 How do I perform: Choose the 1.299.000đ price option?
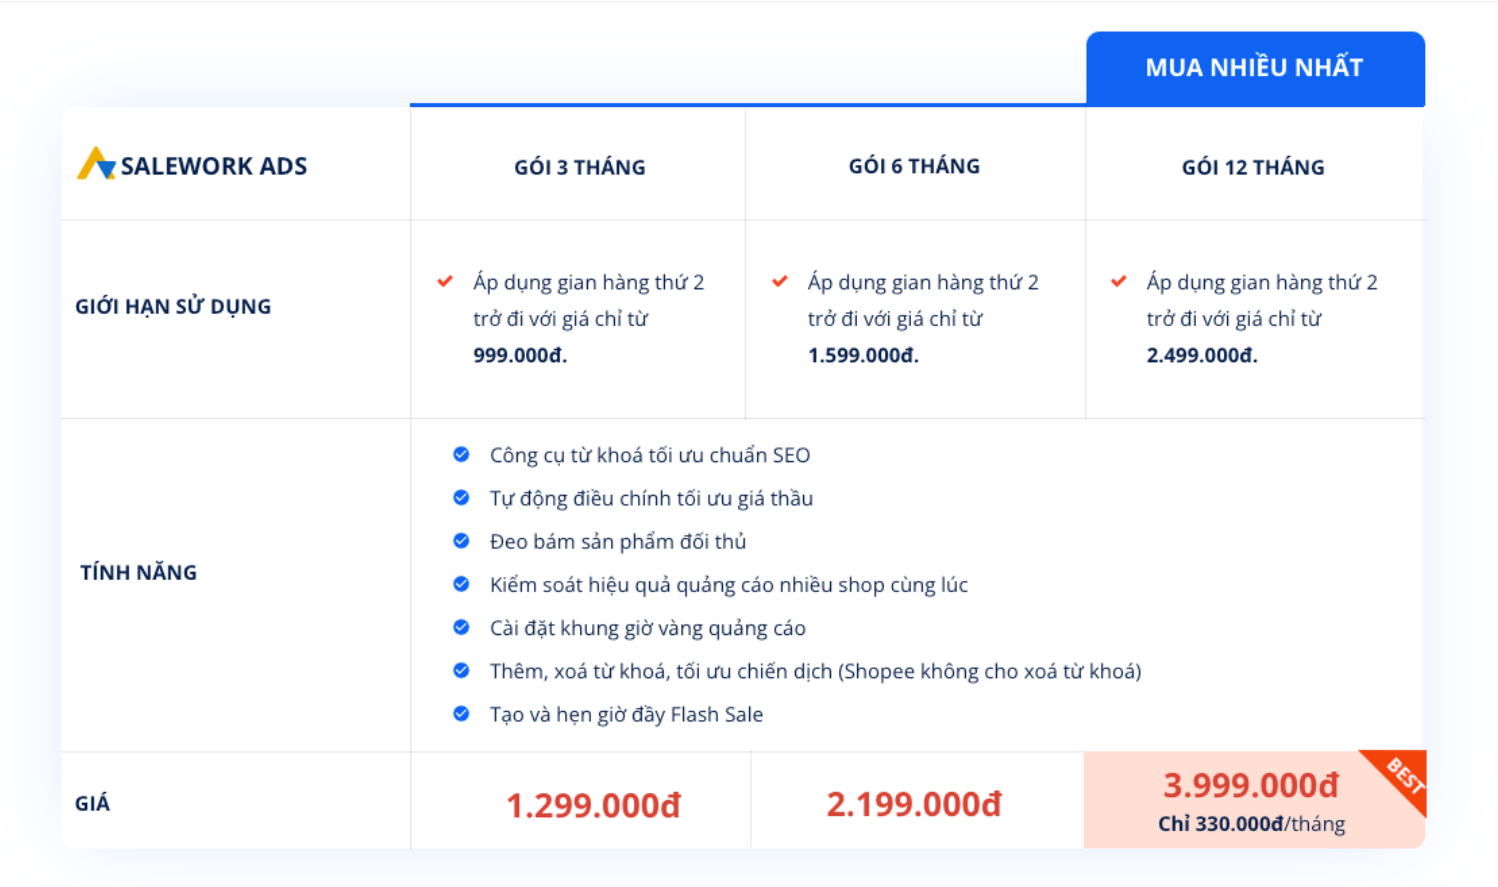[593, 805]
